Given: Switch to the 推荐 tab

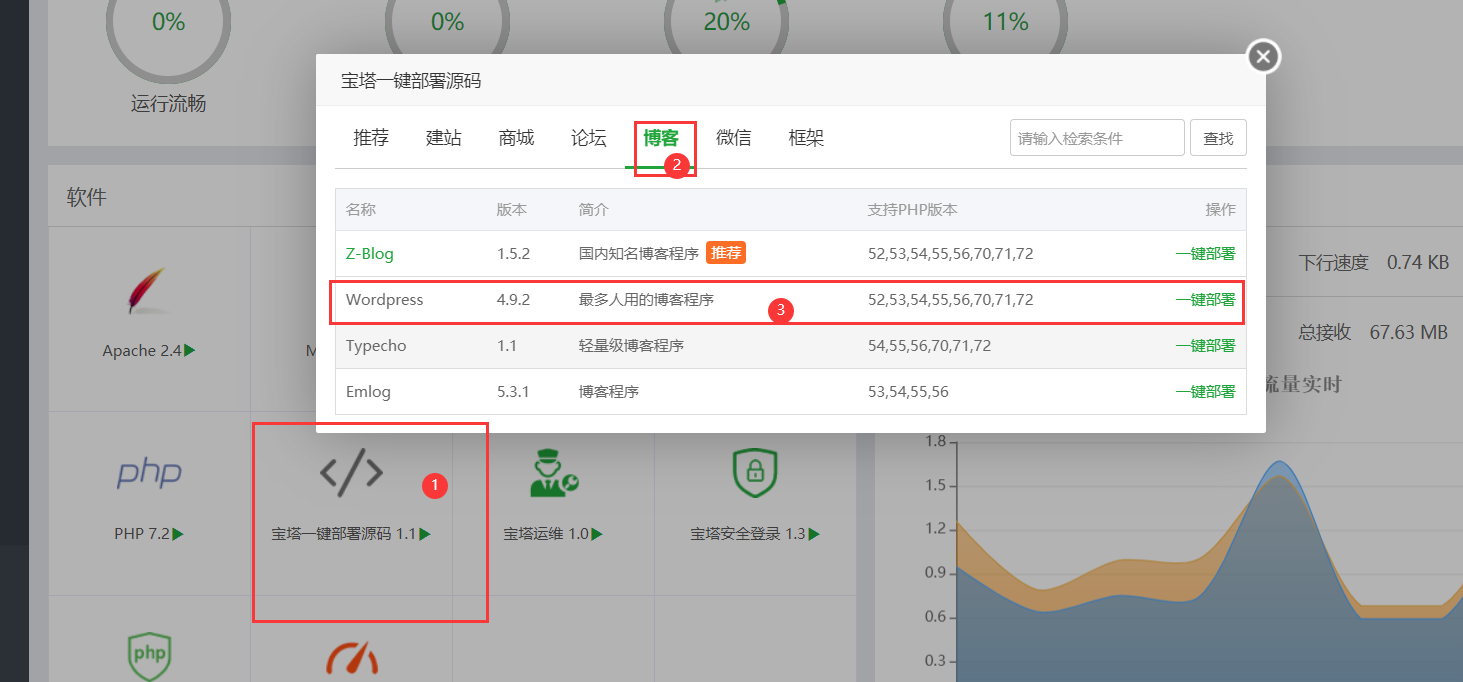Looking at the screenshot, I should coord(371,139).
